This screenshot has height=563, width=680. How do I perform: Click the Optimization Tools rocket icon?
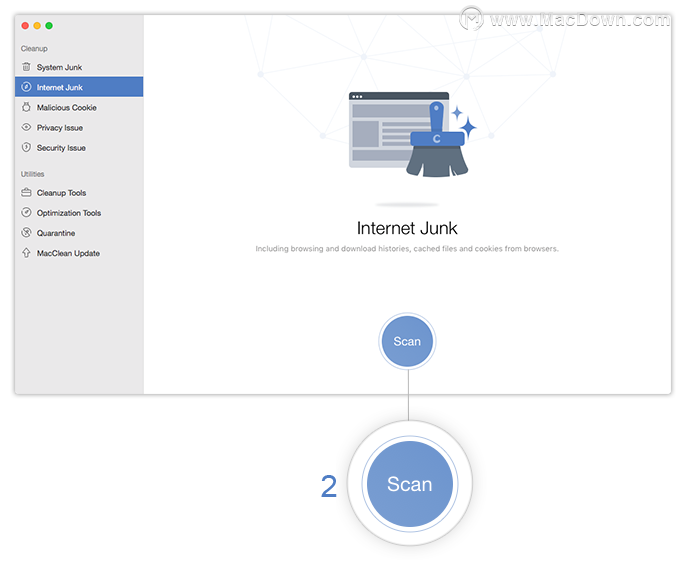[x=26, y=212]
